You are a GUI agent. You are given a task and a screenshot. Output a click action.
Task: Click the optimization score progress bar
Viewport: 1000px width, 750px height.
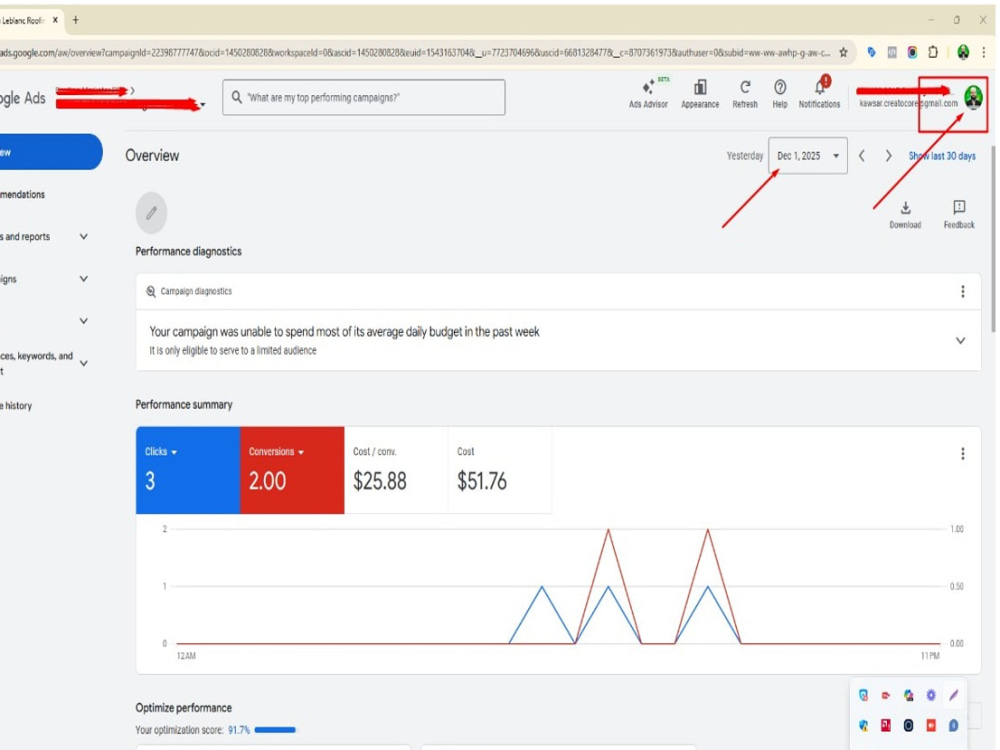click(275, 730)
